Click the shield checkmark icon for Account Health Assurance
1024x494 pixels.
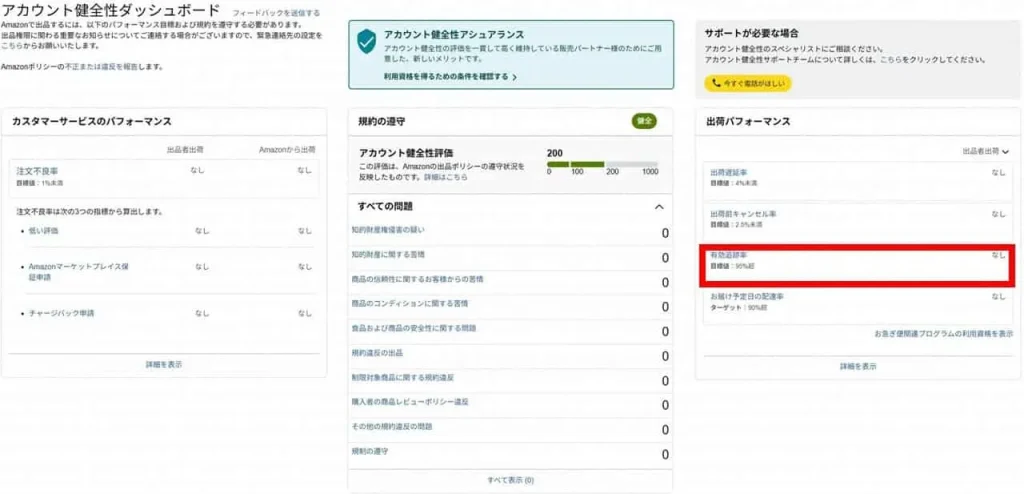point(366,41)
